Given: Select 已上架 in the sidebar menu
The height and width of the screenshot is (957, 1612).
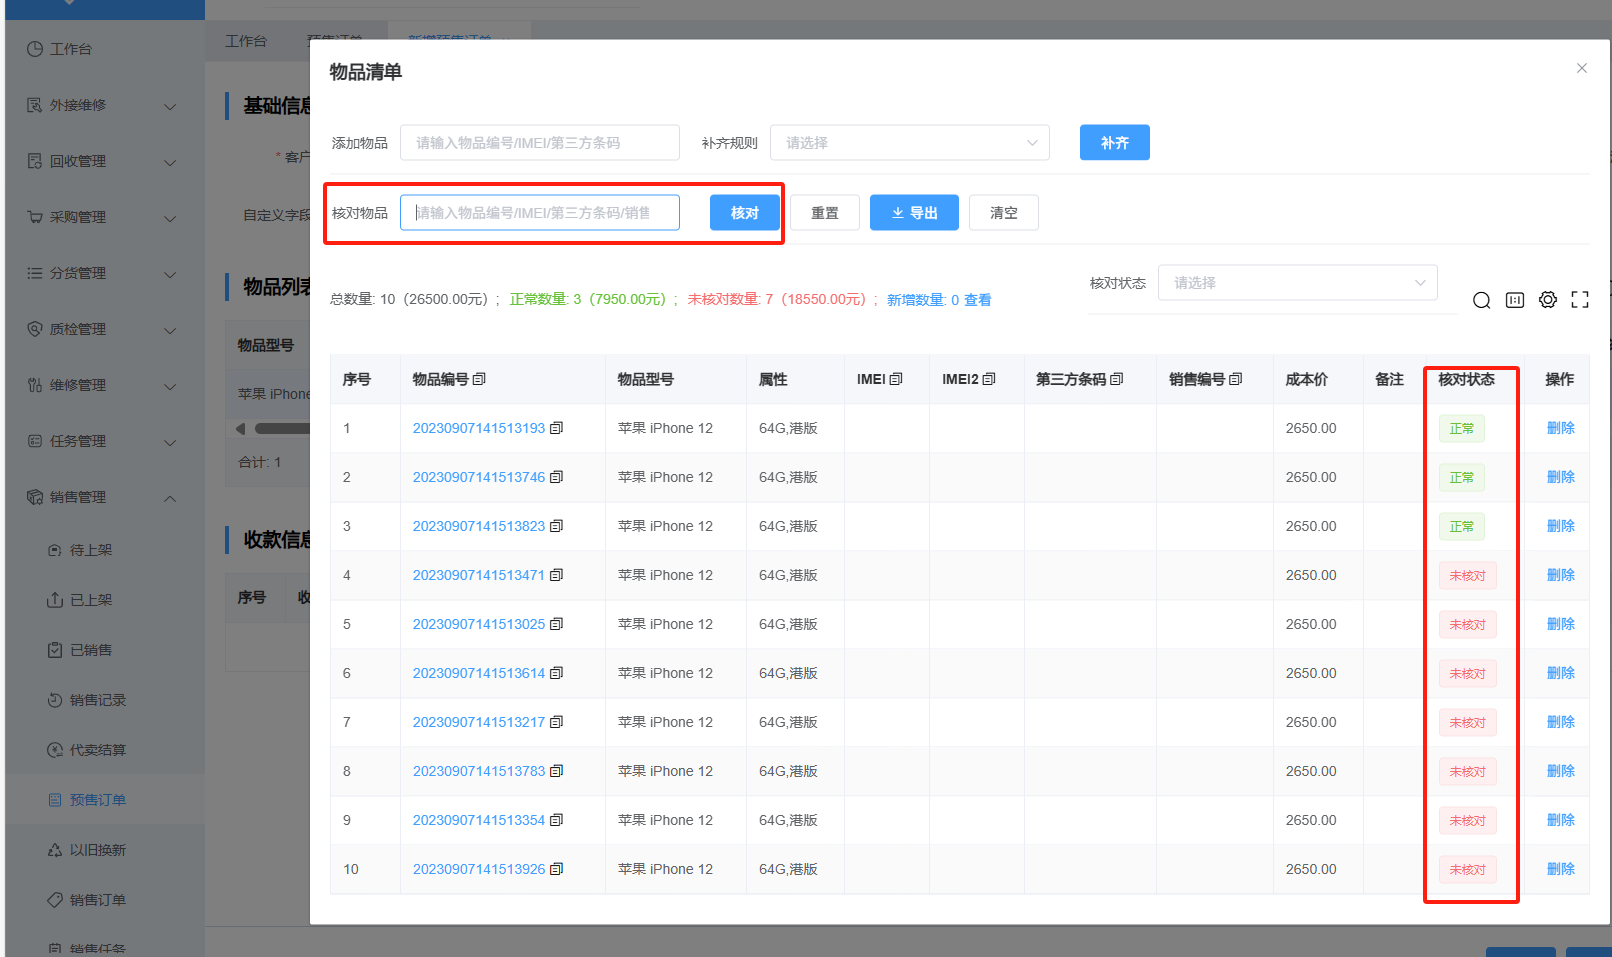Looking at the screenshot, I should [91, 600].
